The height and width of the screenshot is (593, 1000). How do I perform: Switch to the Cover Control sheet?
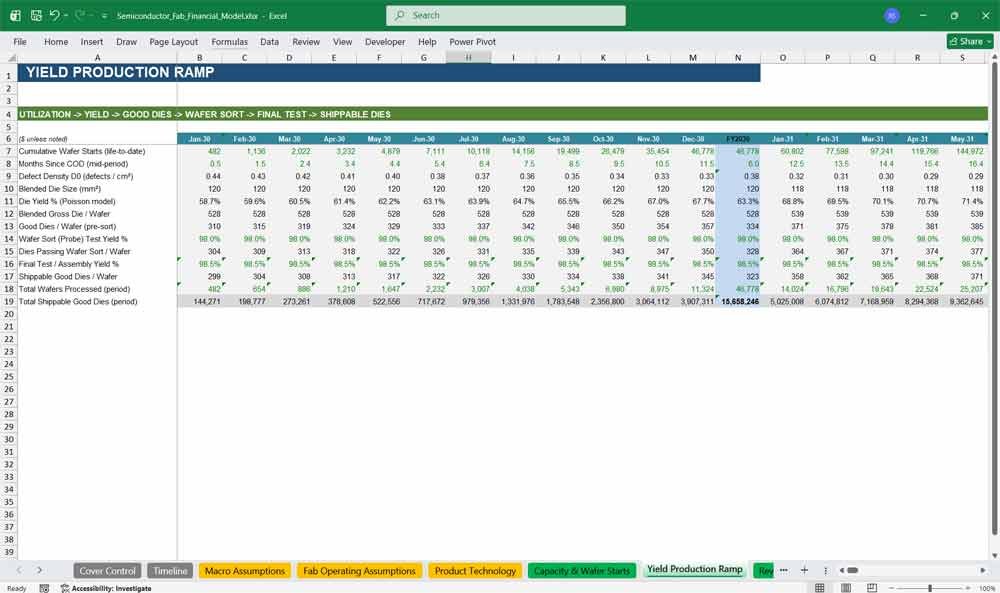[x=107, y=571]
